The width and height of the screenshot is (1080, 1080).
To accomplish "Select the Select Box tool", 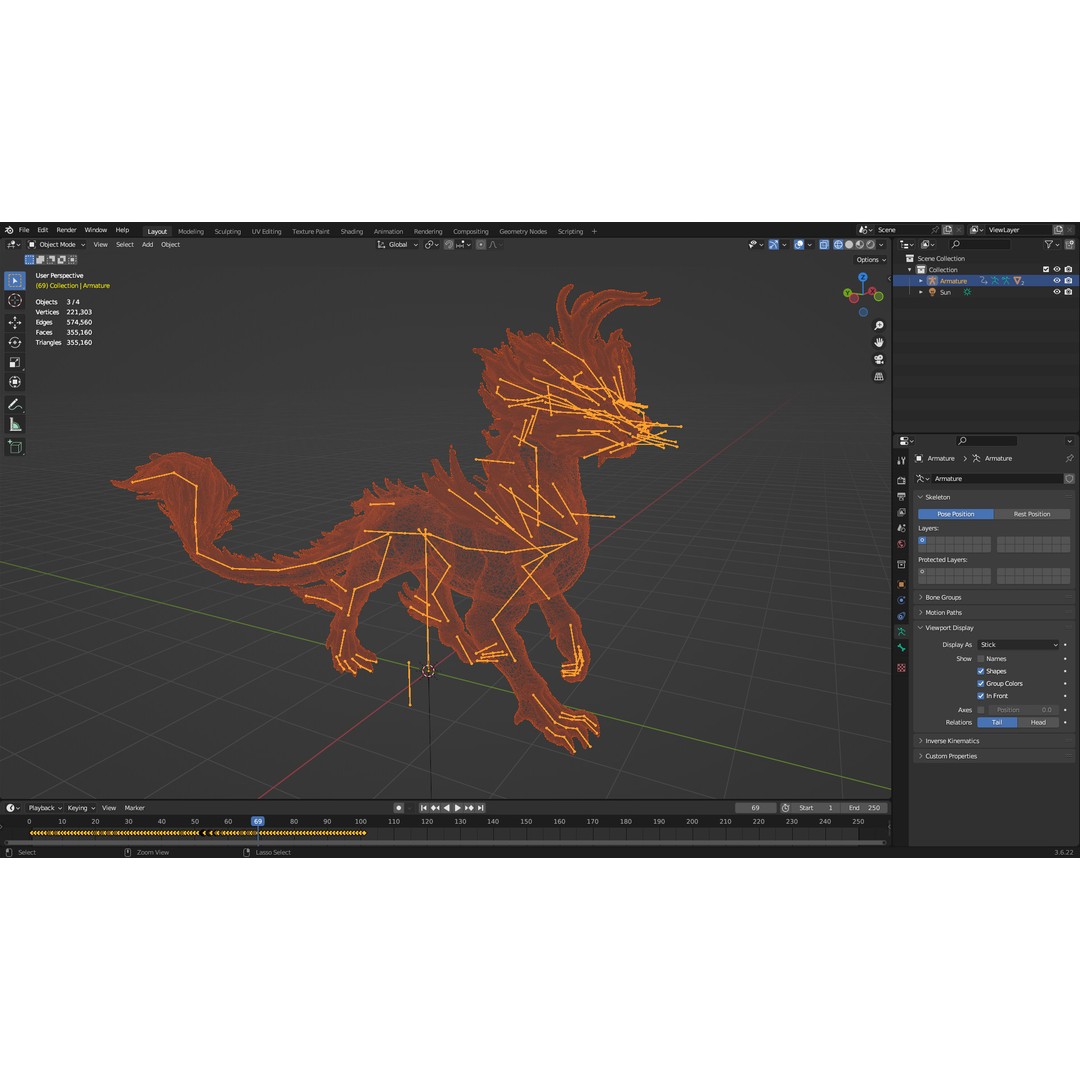I will coord(14,280).
